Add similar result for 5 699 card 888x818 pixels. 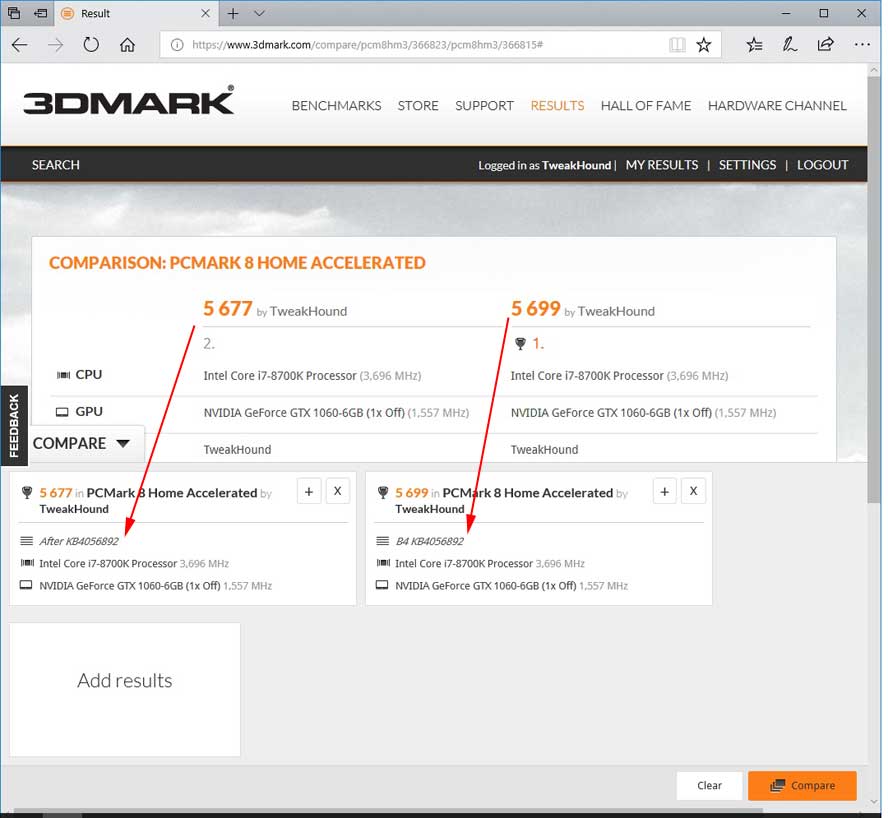[664, 491]
